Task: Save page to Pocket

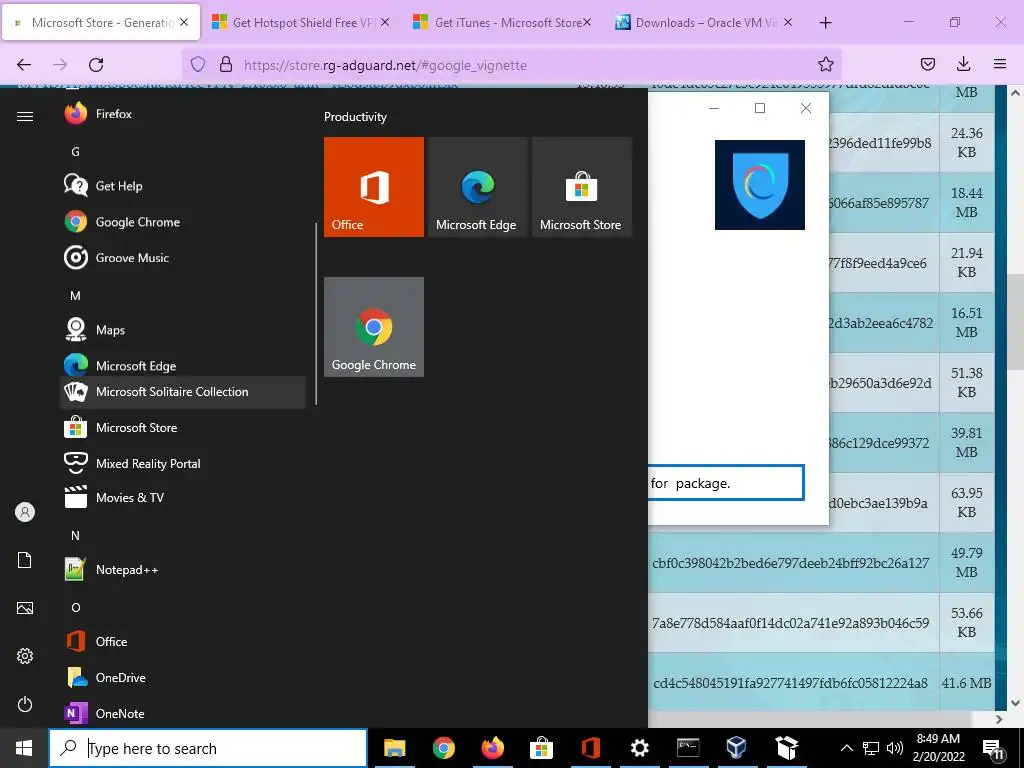Action: pos(927,64)
